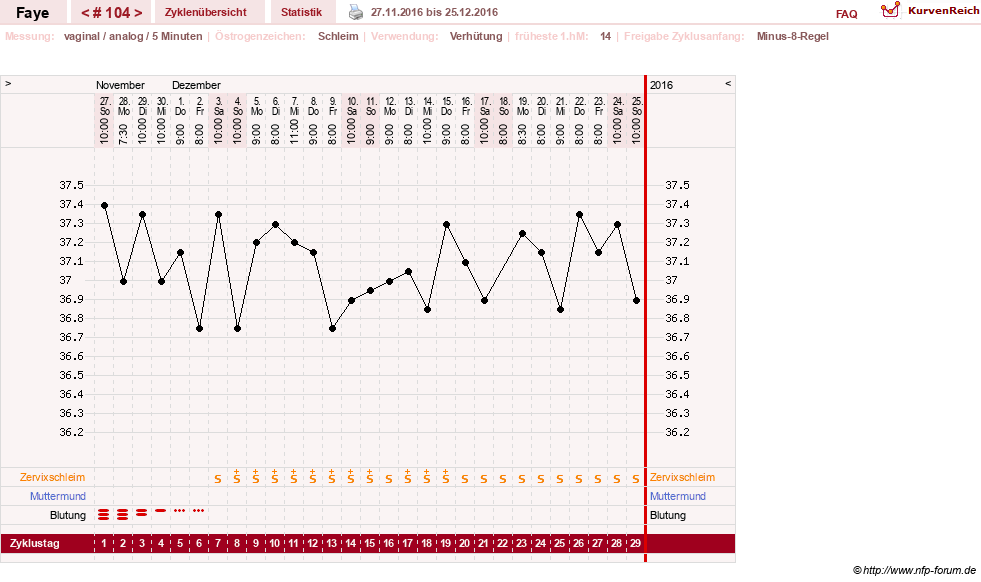Screen dimensions: 981x582
Task: Click the 'Minus-8-Regel' setting value
Action: (x=792, y=36)
